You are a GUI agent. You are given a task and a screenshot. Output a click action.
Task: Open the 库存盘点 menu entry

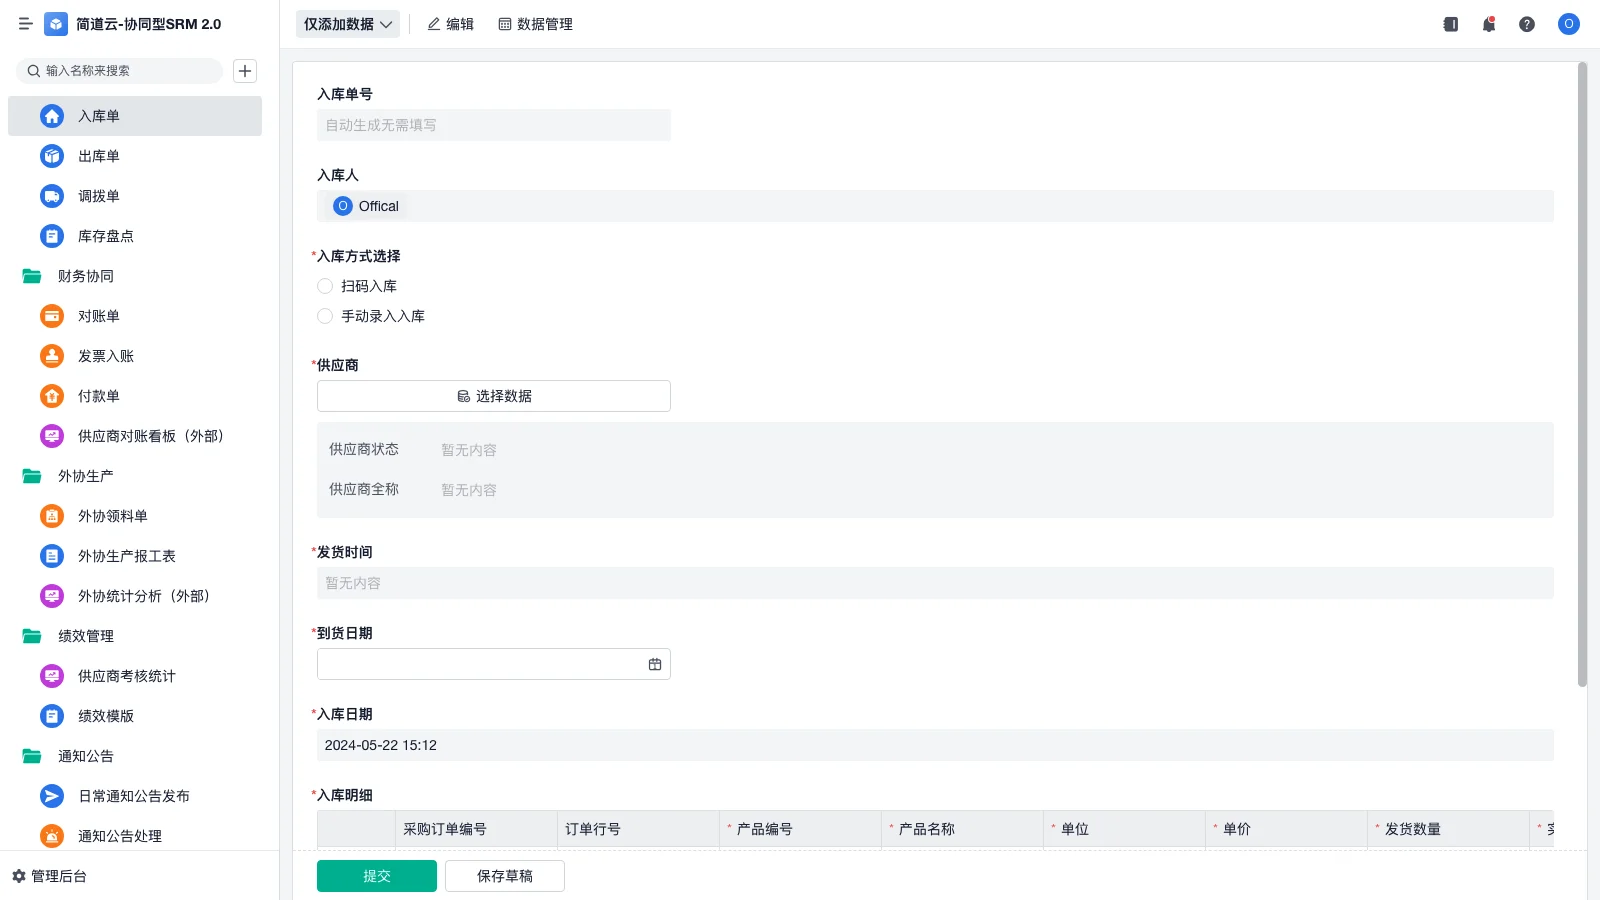[x=135, y=236]
